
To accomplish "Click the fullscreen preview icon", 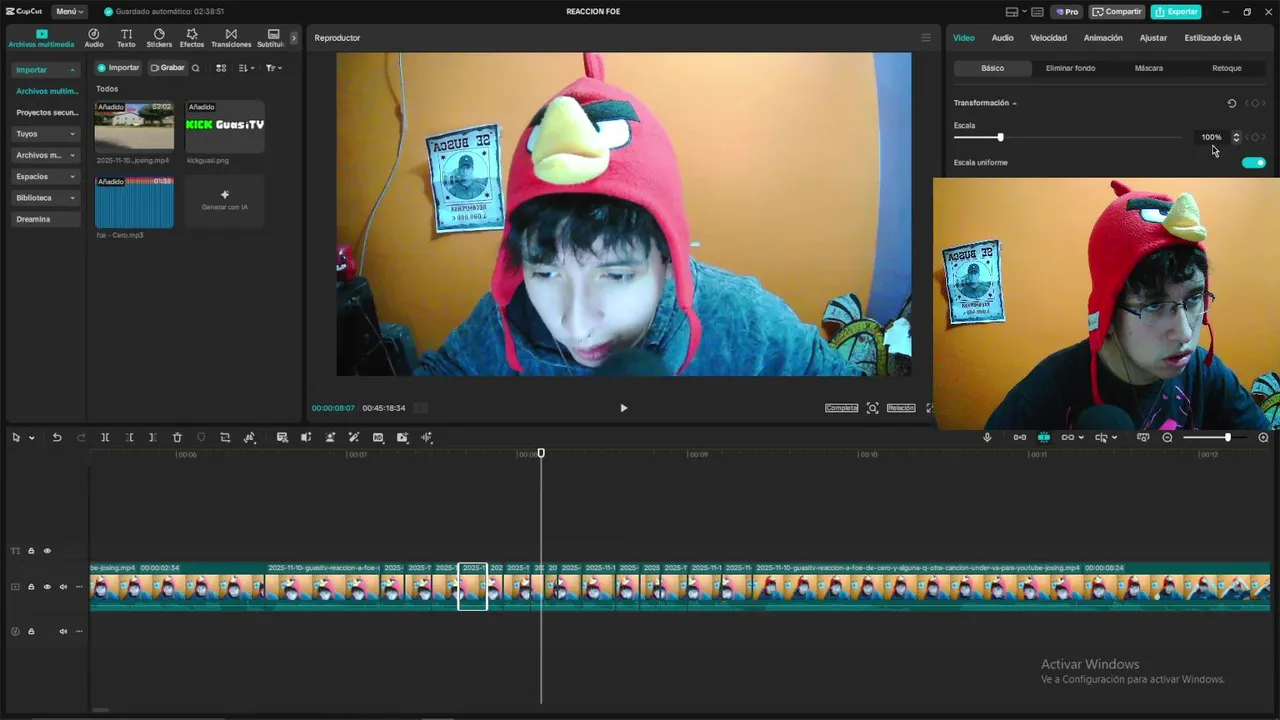I will 930,408.
